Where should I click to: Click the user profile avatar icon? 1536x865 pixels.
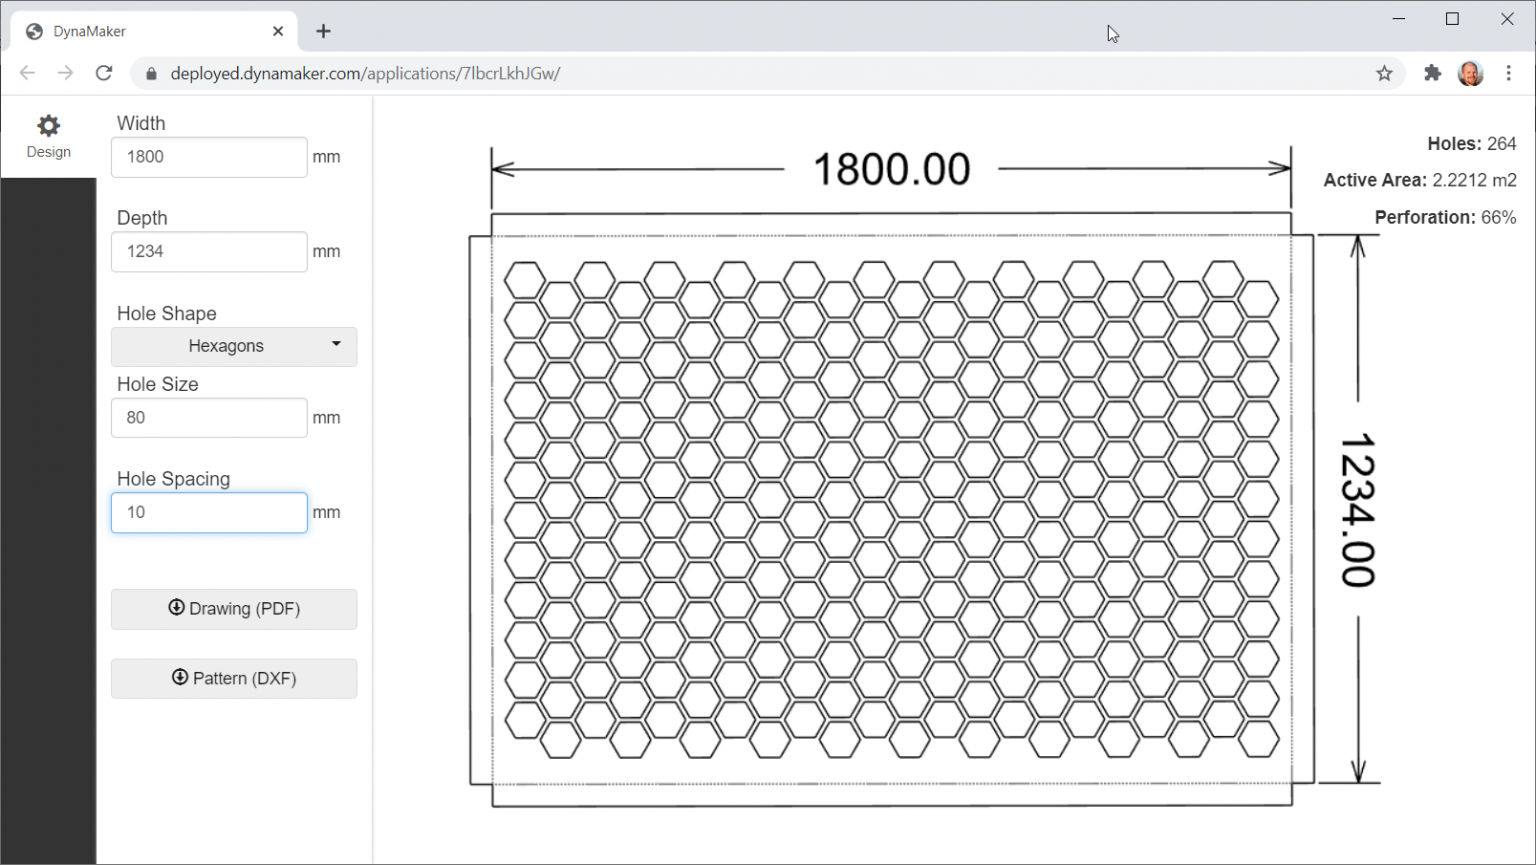coord(1470,73)
